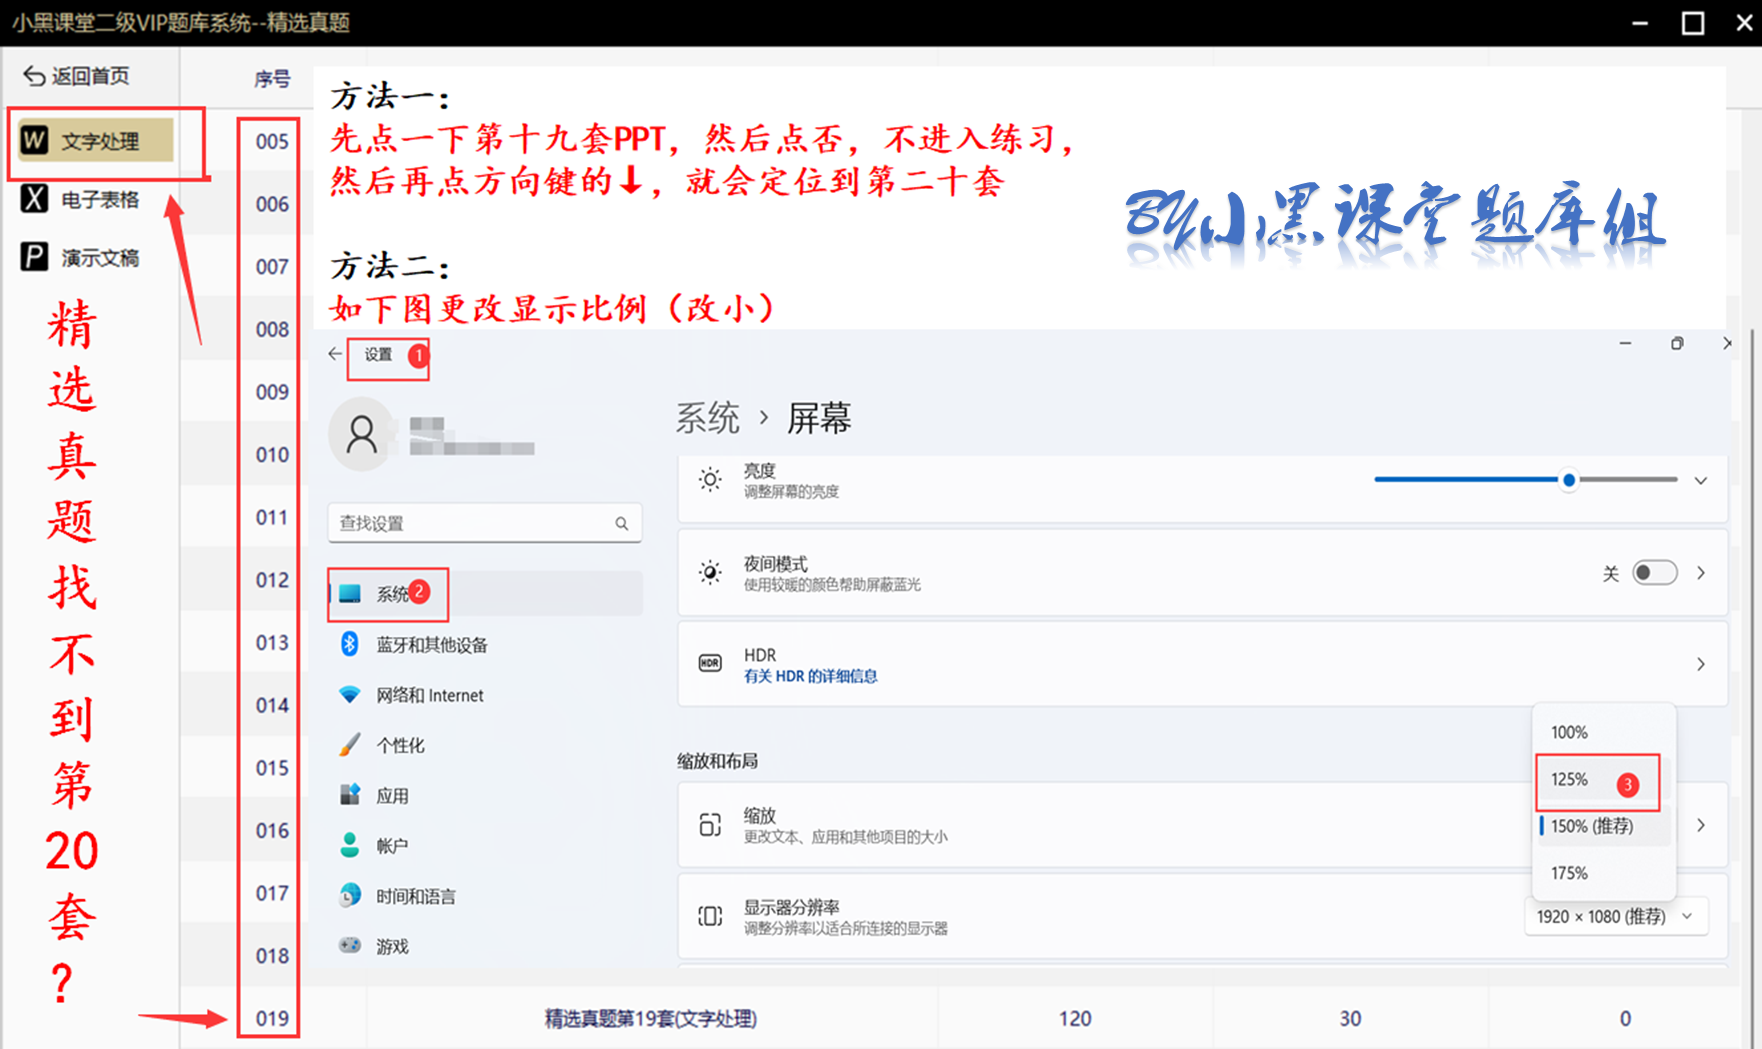Click the Bluetooth icon for 蓝牙和其他设备
This screenshot has height=1049, width=1762.
(x=349, y=644)
